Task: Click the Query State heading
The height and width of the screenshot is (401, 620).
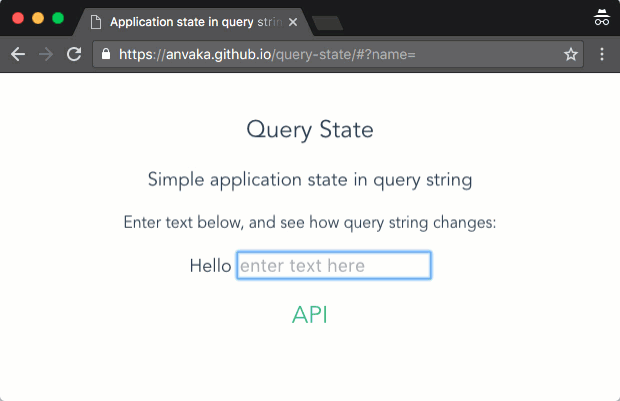Action: pyautogui.click(x=310, y=129)
